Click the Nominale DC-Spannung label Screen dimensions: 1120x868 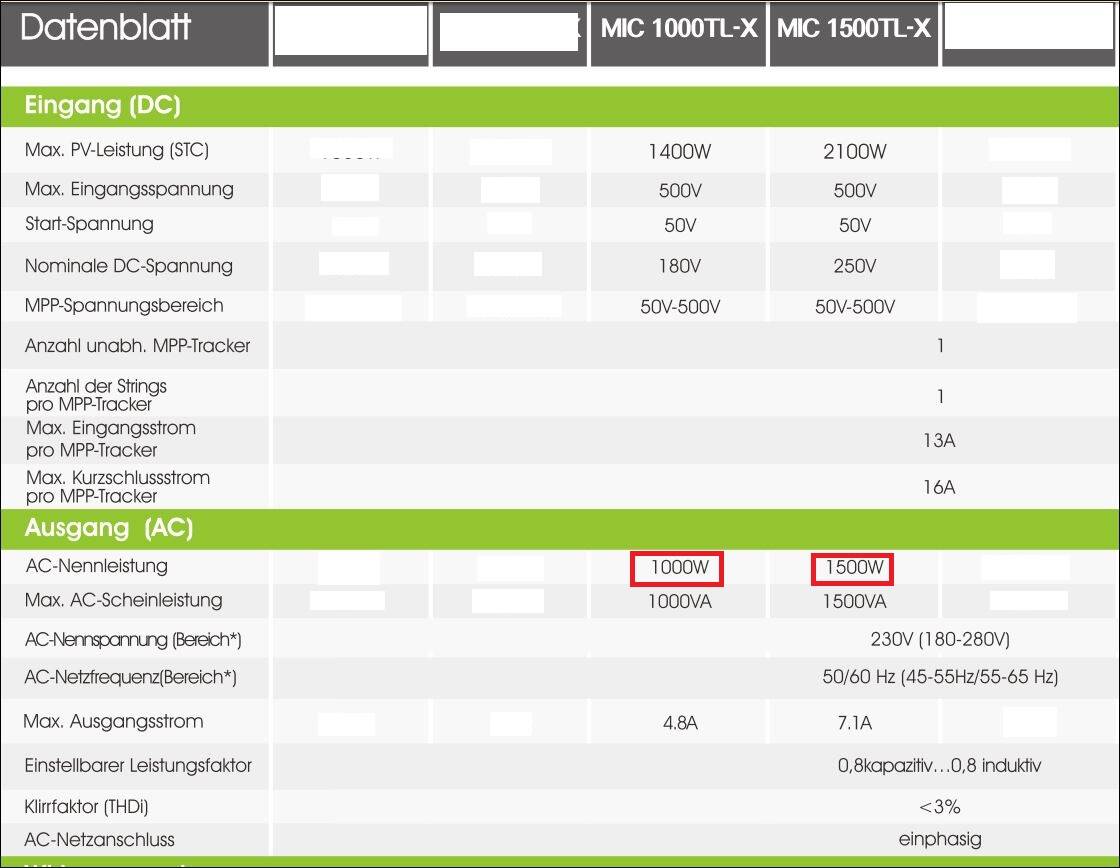point(129,266)
